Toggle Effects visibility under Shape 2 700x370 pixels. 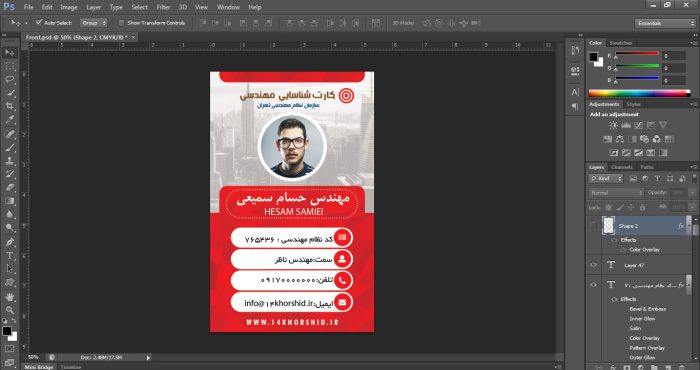614,240
